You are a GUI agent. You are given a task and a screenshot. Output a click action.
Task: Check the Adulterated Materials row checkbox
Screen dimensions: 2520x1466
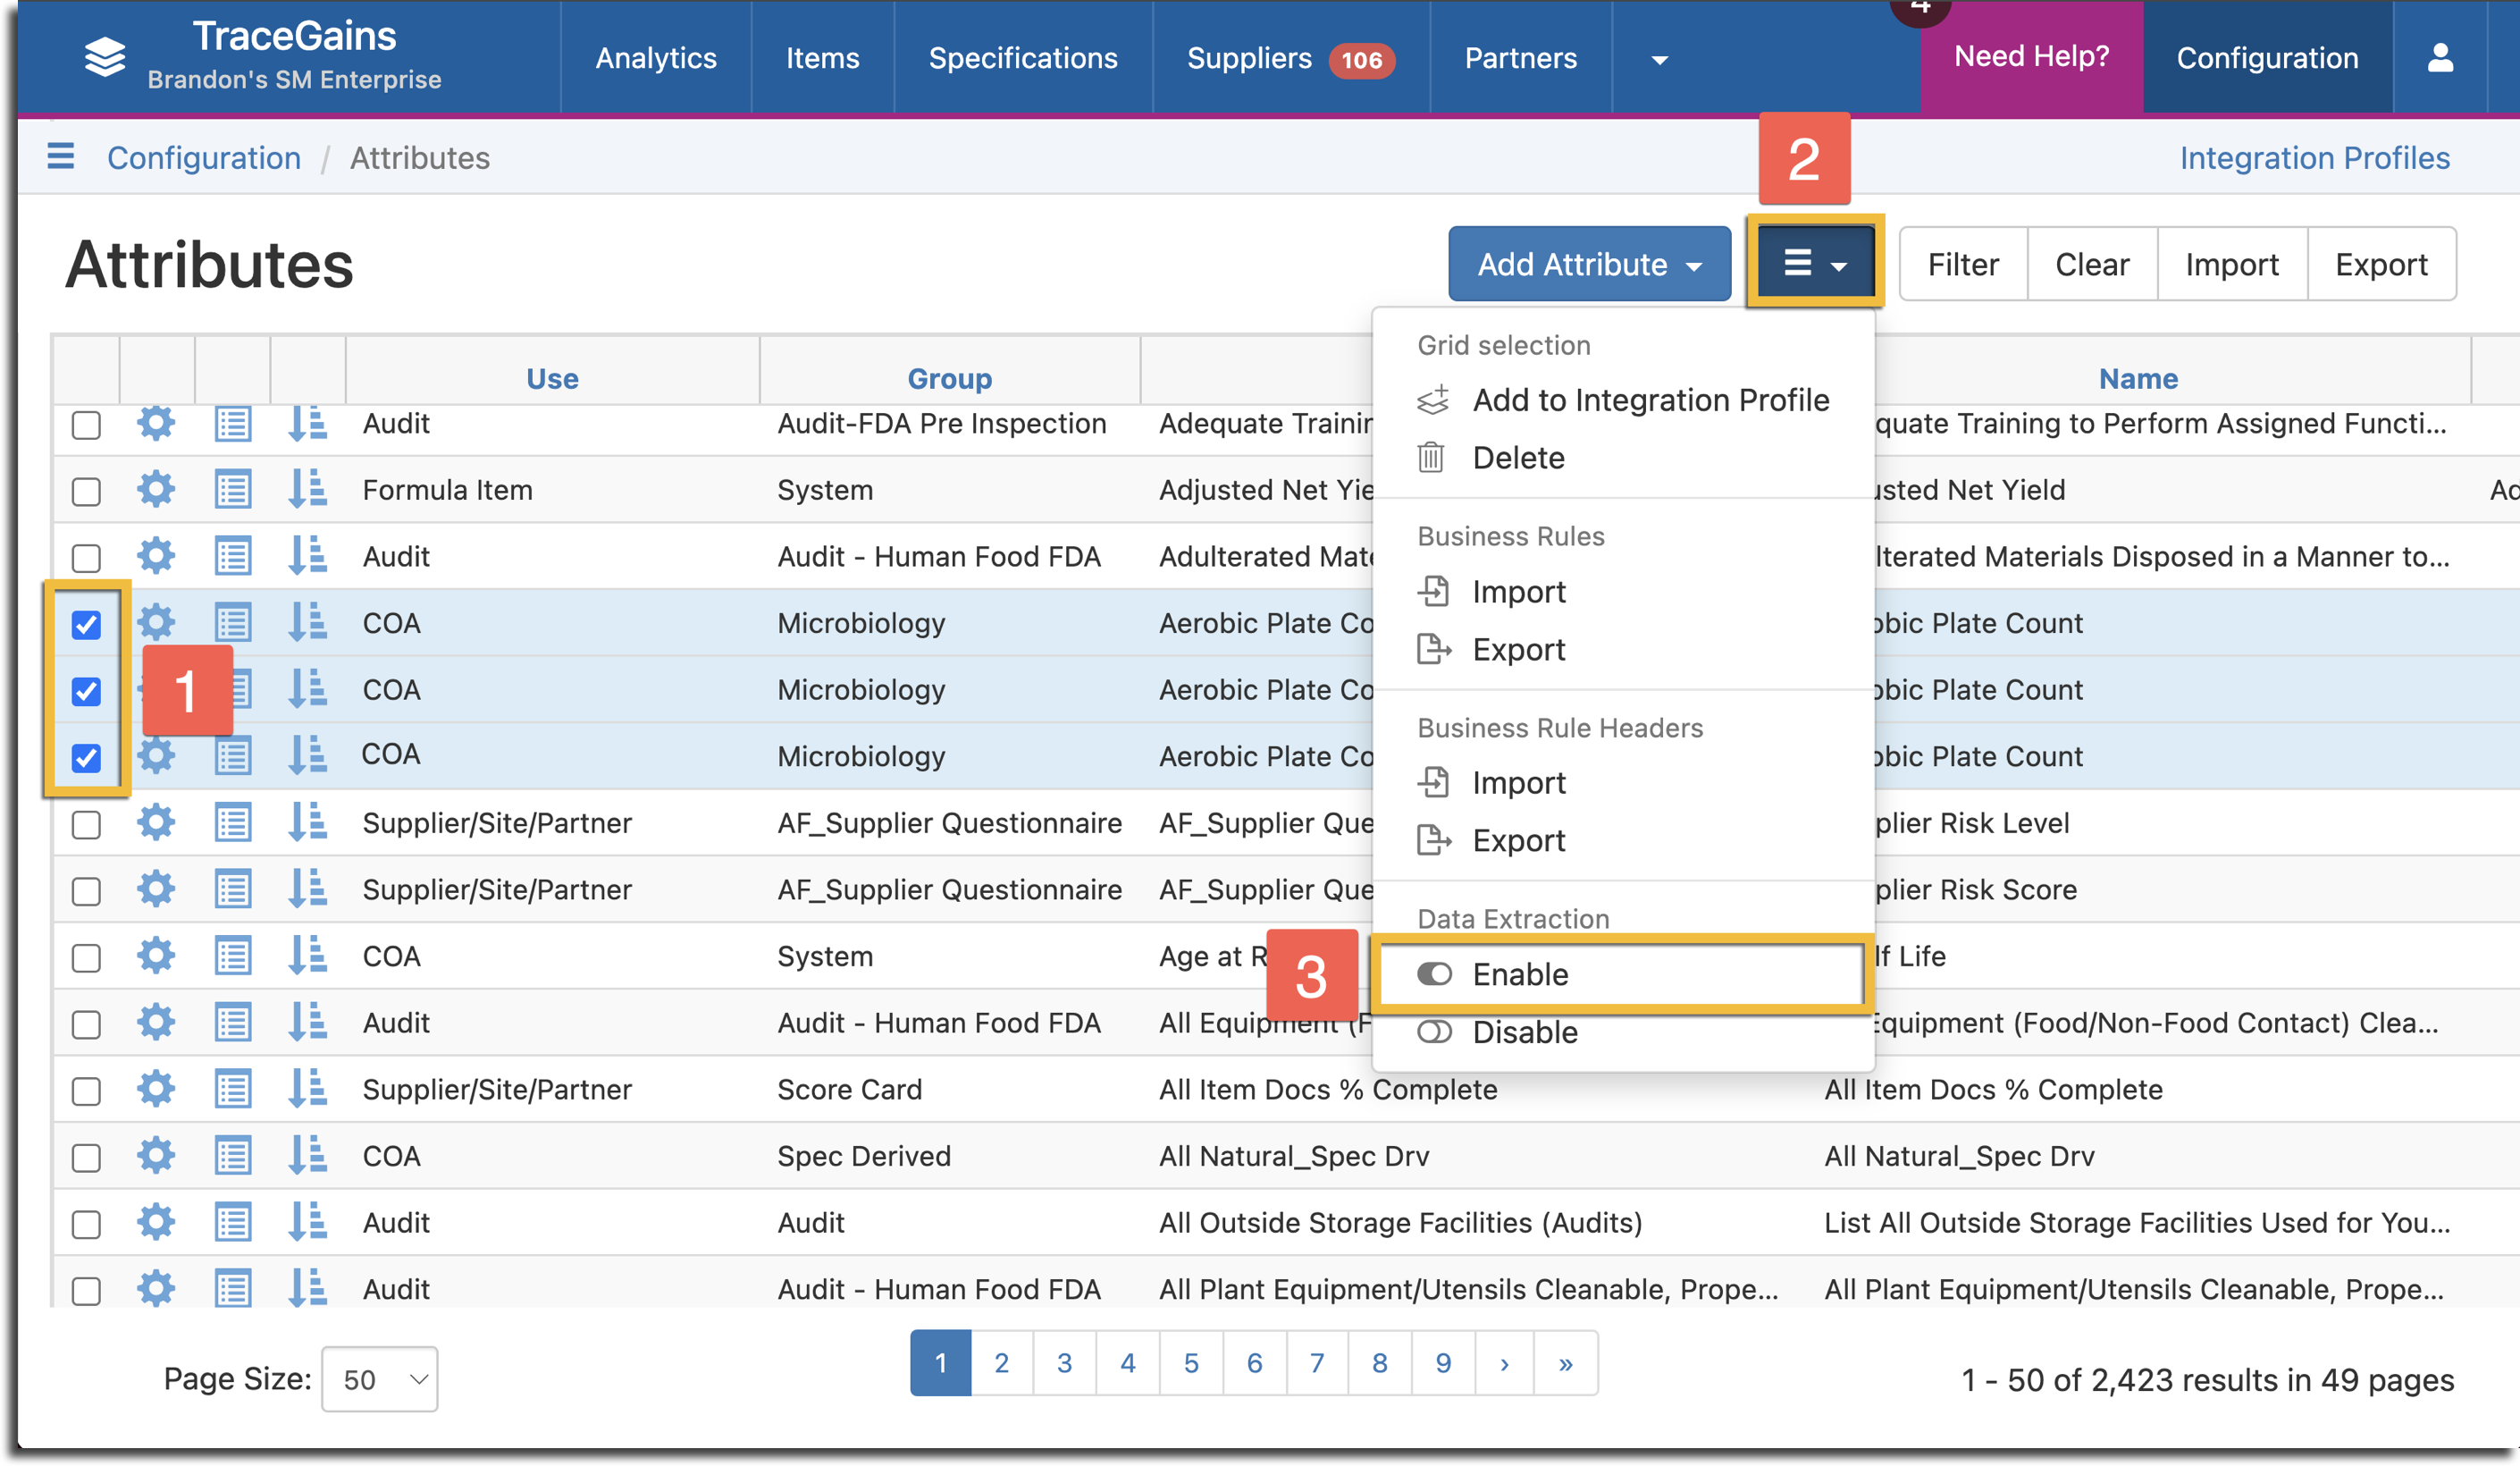pyautogui.click(x=87, y=558)
